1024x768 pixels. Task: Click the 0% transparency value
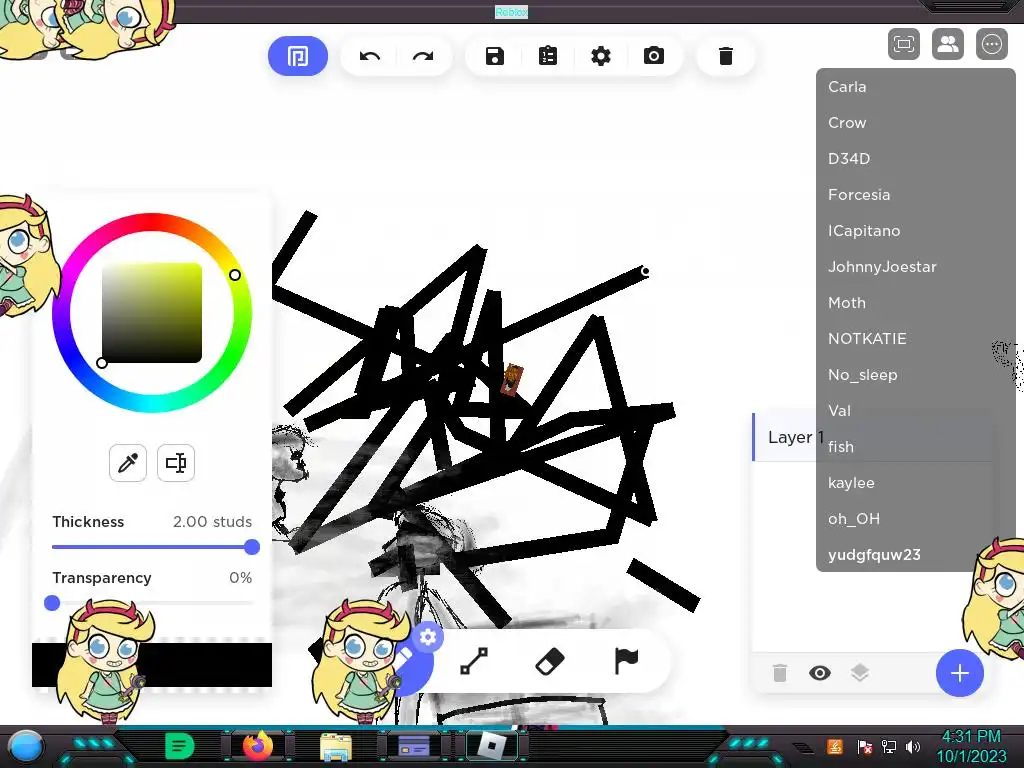point(240,578)
